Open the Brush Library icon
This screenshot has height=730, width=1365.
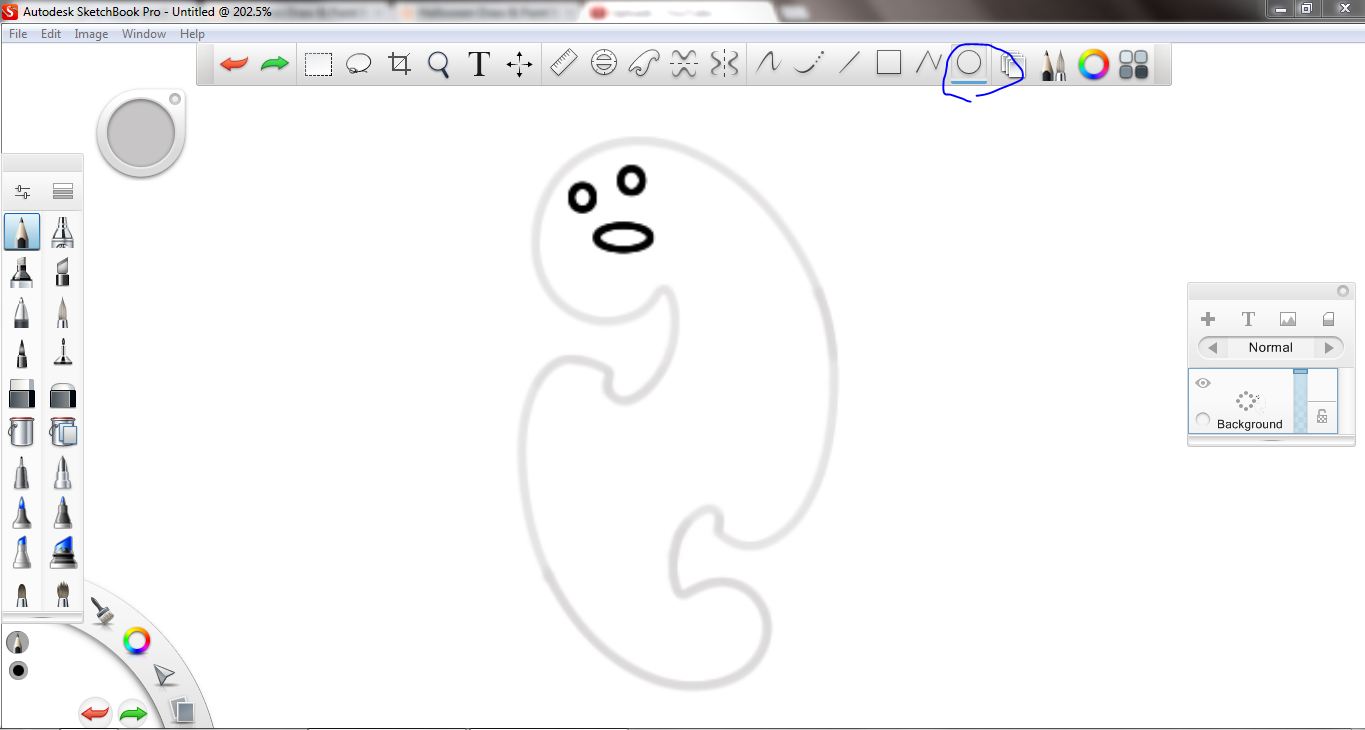(63, 192)
